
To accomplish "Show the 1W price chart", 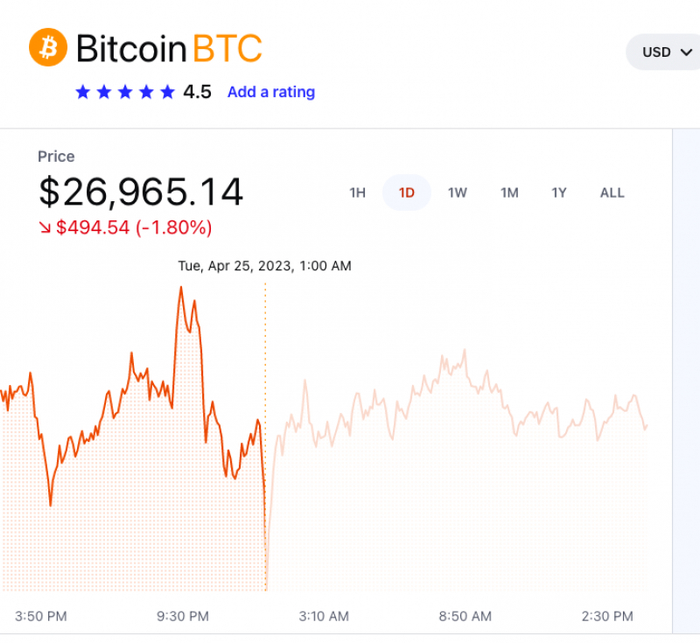I will (457, 193).
